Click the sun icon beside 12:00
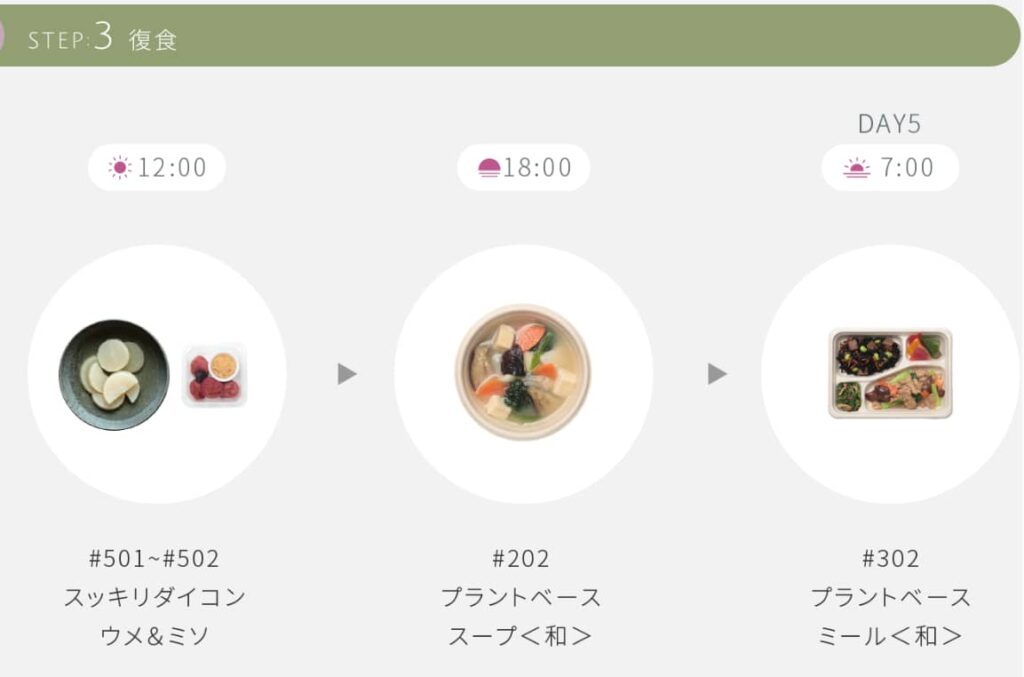 point(120,168)
